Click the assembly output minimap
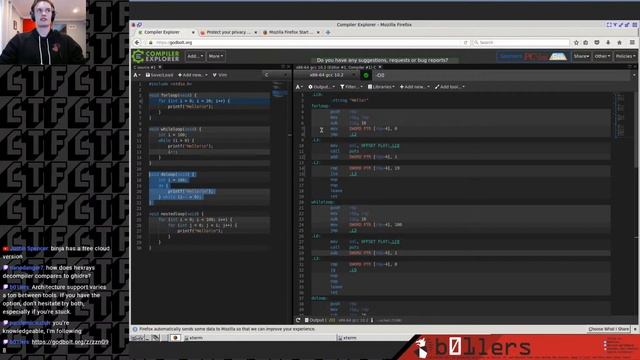 [x=620, y=116]
